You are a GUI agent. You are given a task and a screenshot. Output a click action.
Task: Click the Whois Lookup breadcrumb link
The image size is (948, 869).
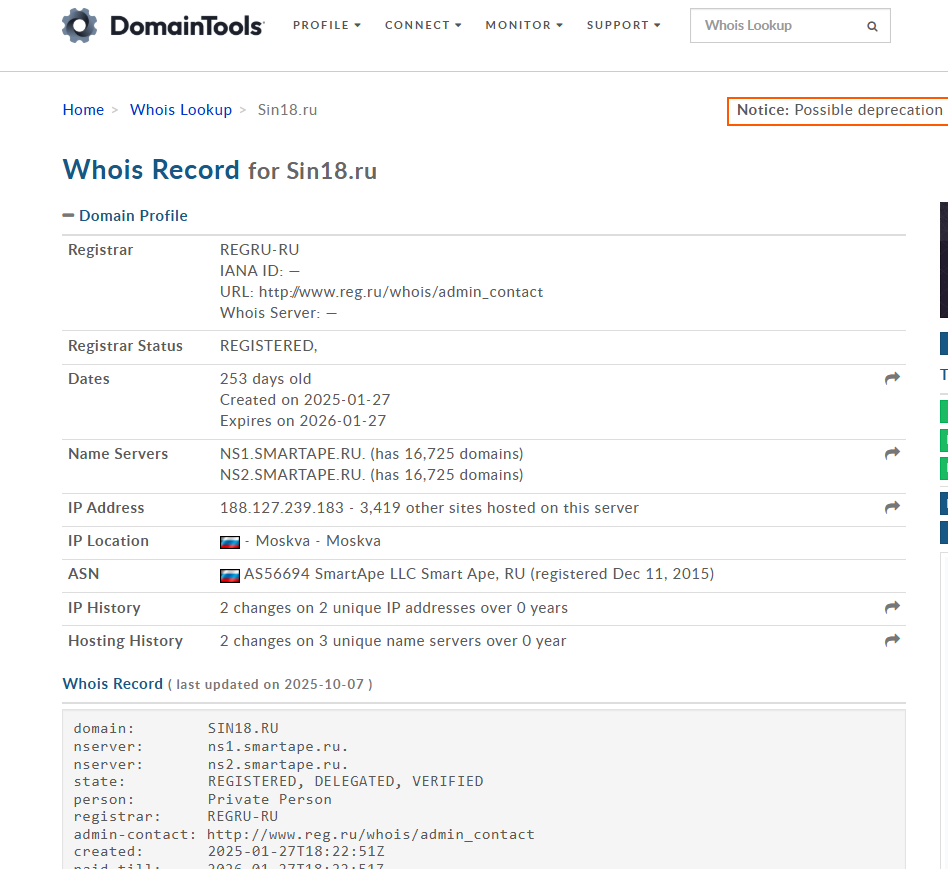(181, 110)
